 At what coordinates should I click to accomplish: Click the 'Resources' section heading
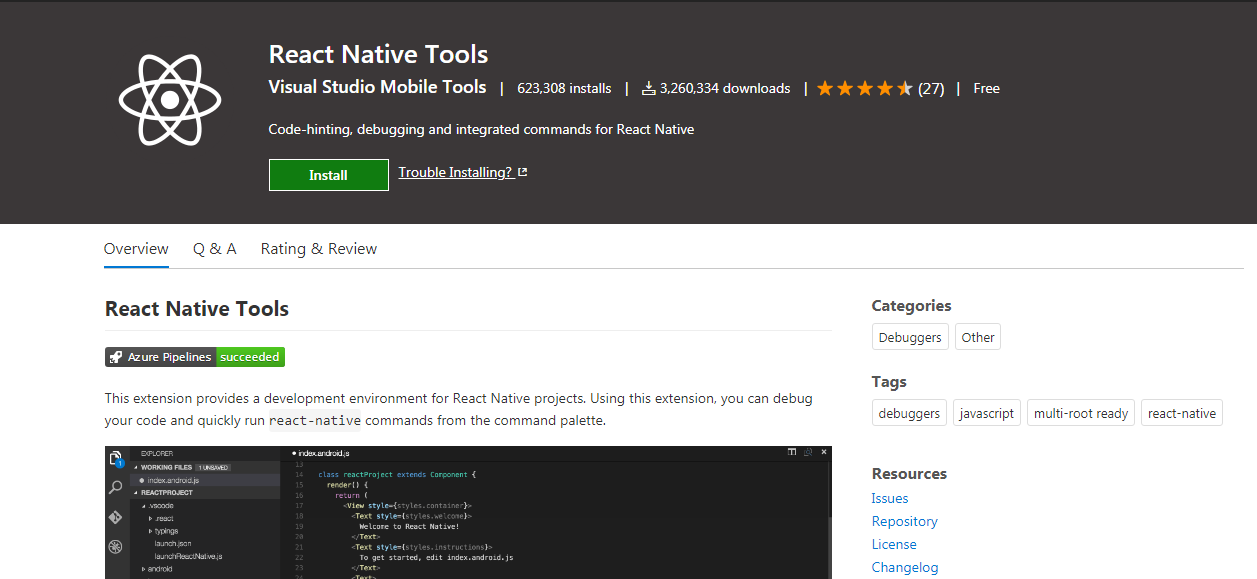(x=909, y=474)
